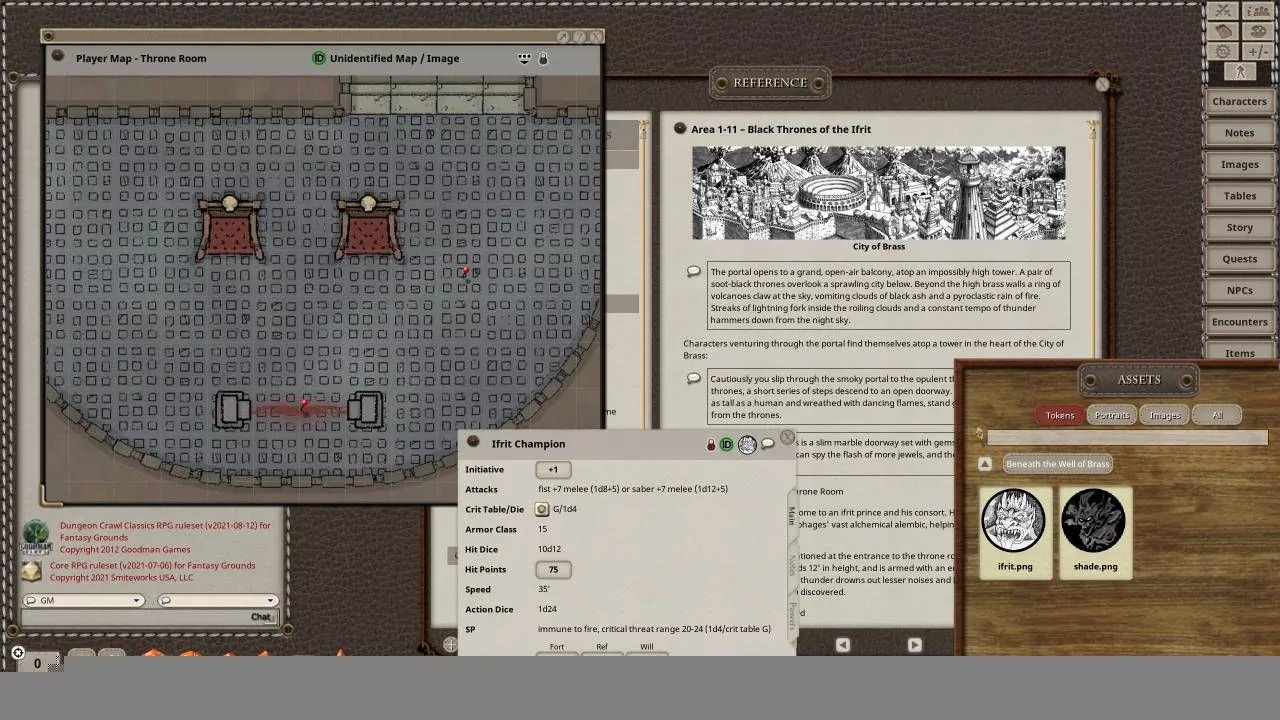The width and height of the screenshot is (1280, 720).
Task: Open the Encounters sidebar button
Action: pyautogui.click(x=1239, y=322)
